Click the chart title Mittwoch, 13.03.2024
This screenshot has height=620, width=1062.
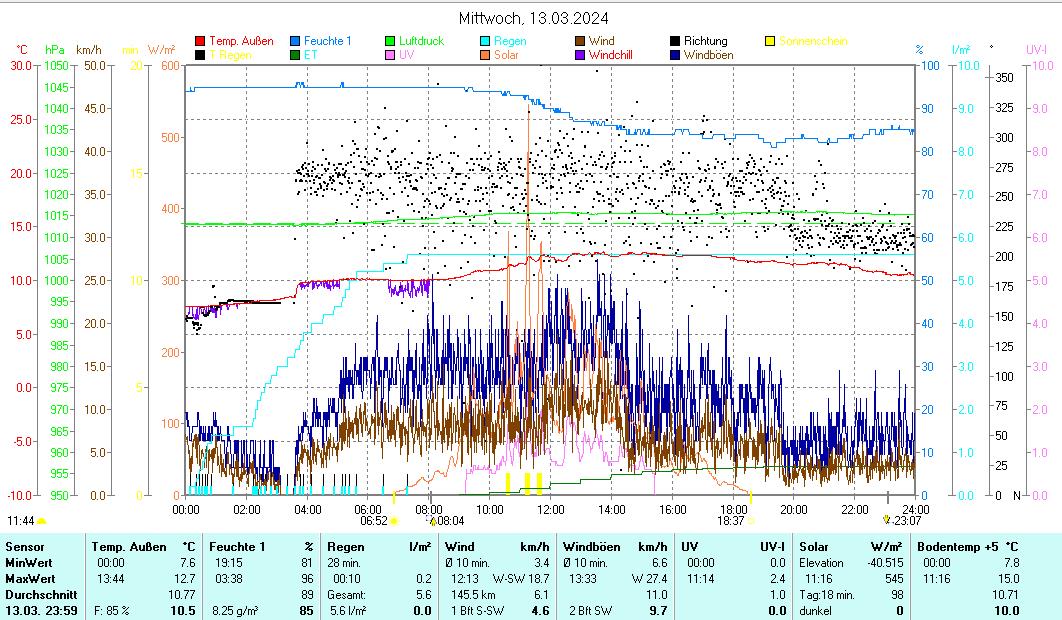point(533,18)
